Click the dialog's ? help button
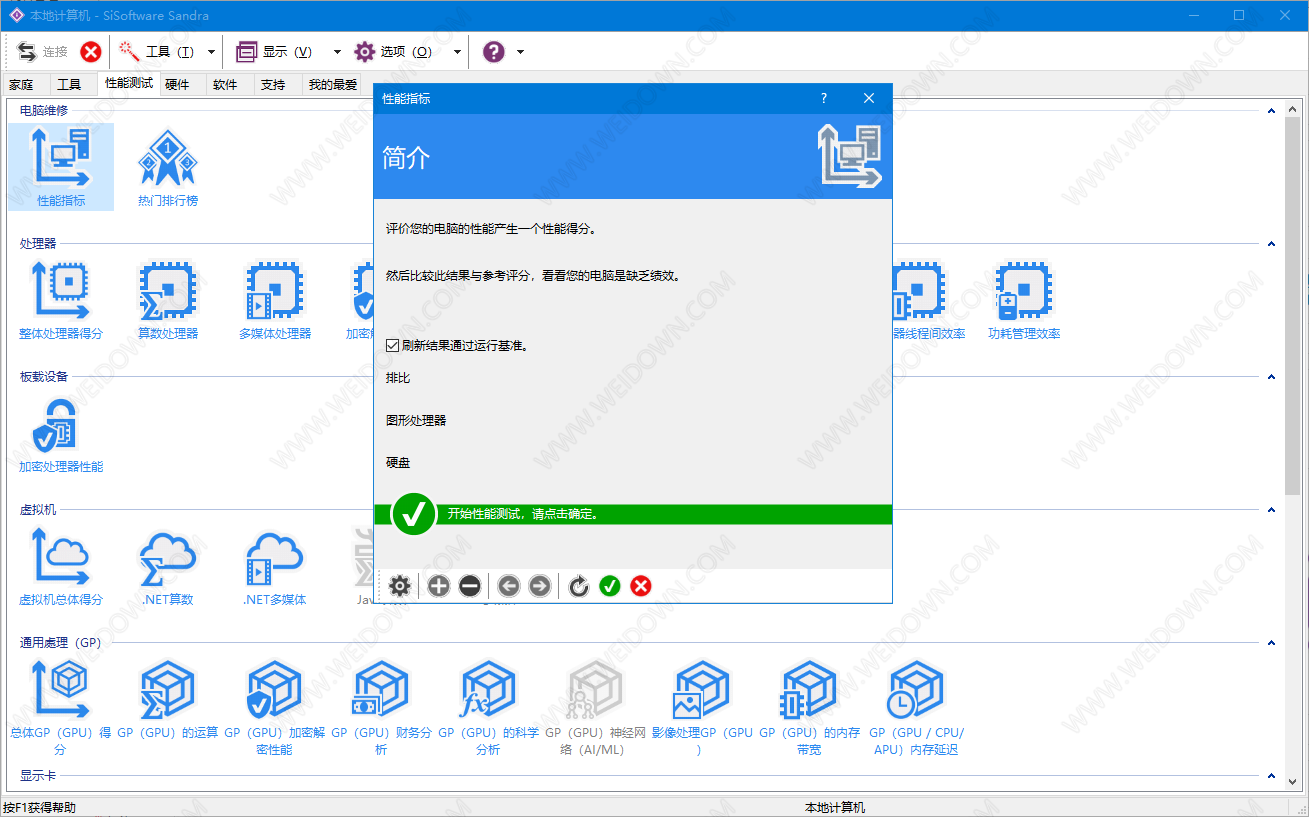 point(824,98)
